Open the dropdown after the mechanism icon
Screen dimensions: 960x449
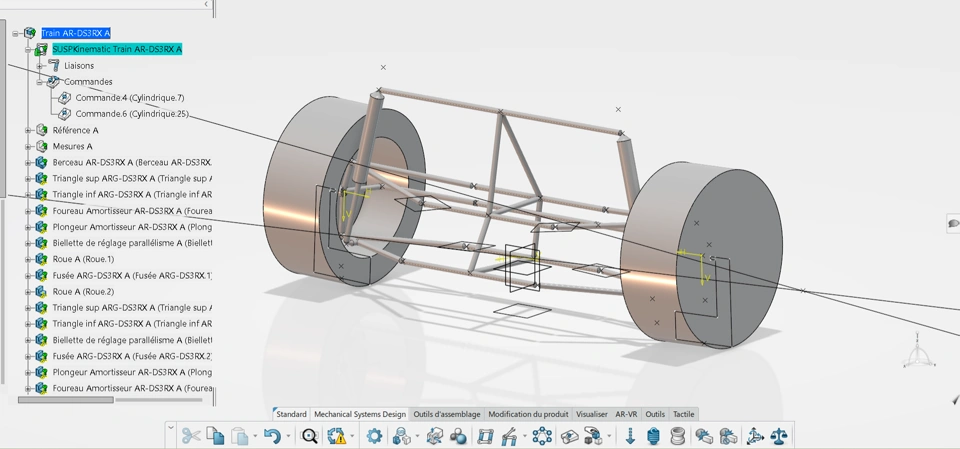click(417, 436)
